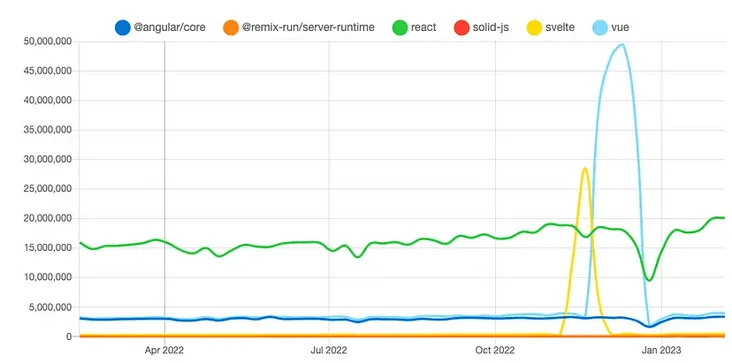This screenshot has height=363, width=732.
Task: Click the light blue vue legend dot
Action: click(x=600, y=28)
